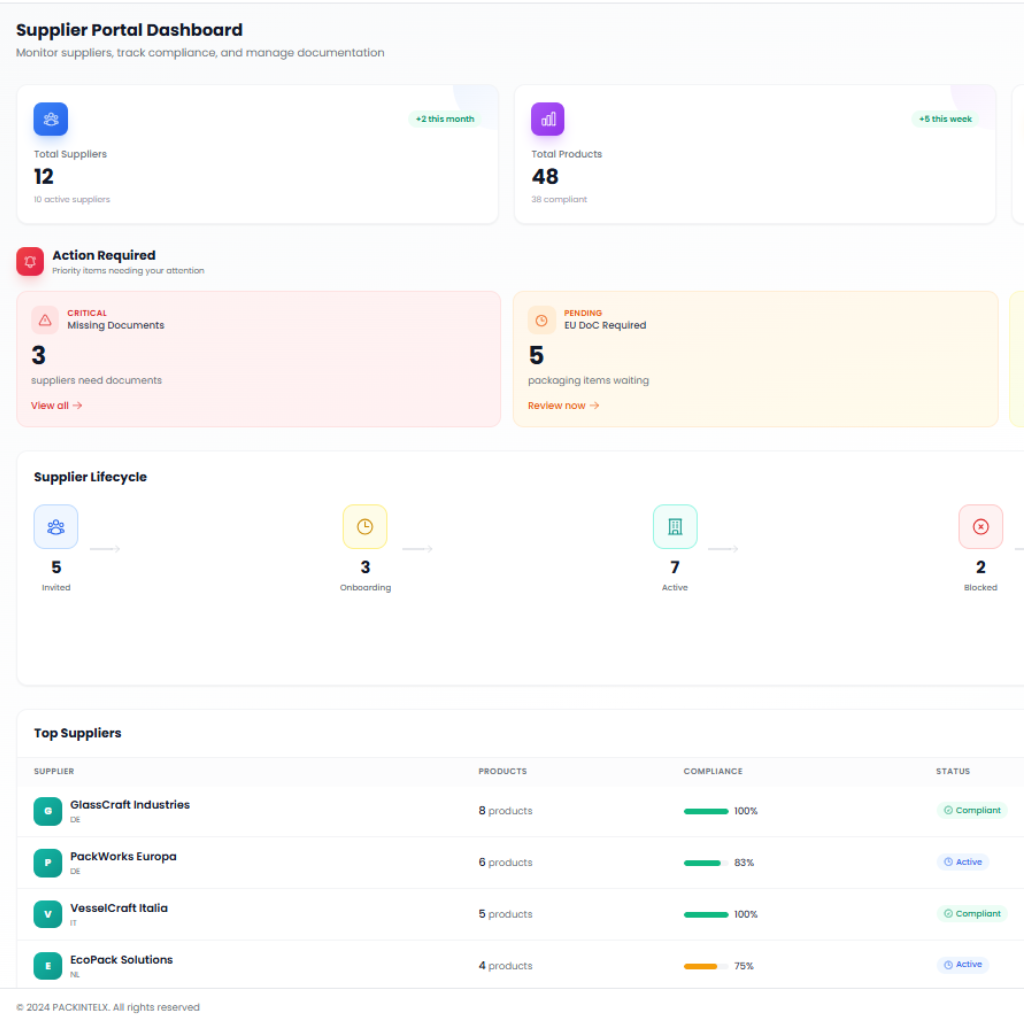Image resolution: width=1024 pixels, height=1024 pixels.
Task: Select the Onboarding lifecycle clock icon
Action: (x=365, y=527)
